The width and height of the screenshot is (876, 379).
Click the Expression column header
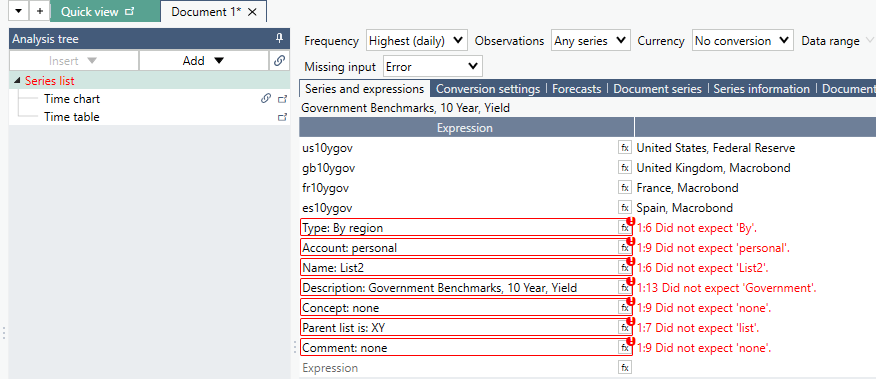tap(466, 128)
